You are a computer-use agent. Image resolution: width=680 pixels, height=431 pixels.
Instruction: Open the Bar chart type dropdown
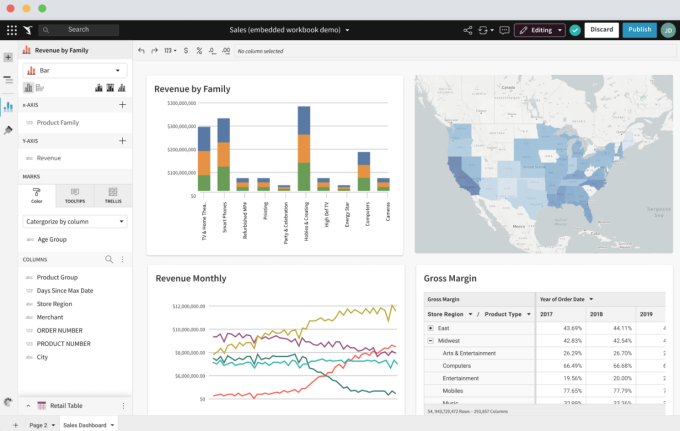(x=75, y=71)
